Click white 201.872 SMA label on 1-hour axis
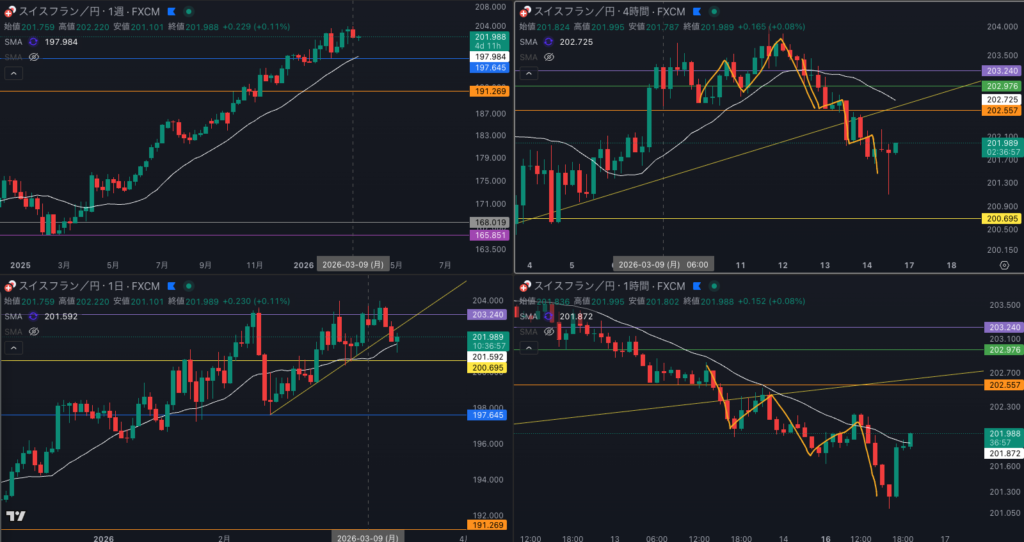The image size is (1024, 542). coord(1004,453)
